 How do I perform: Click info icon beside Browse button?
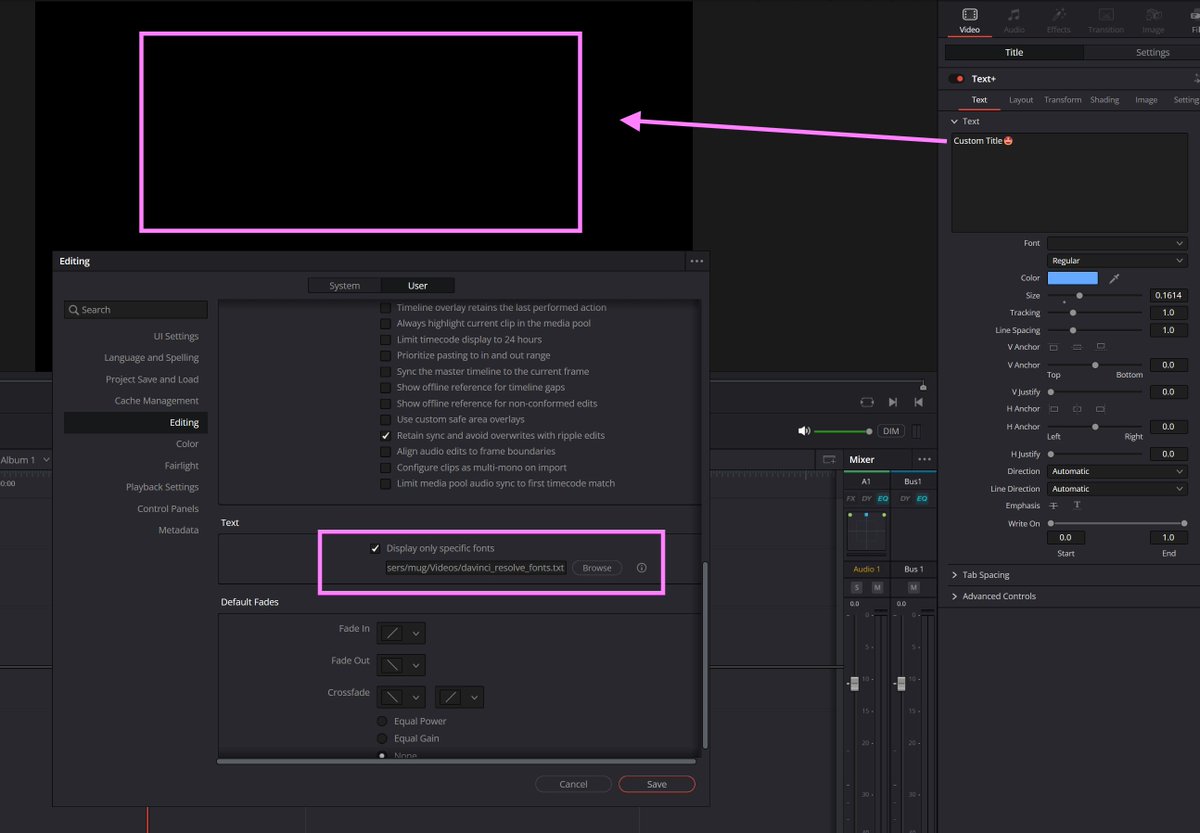click(641, 568)
